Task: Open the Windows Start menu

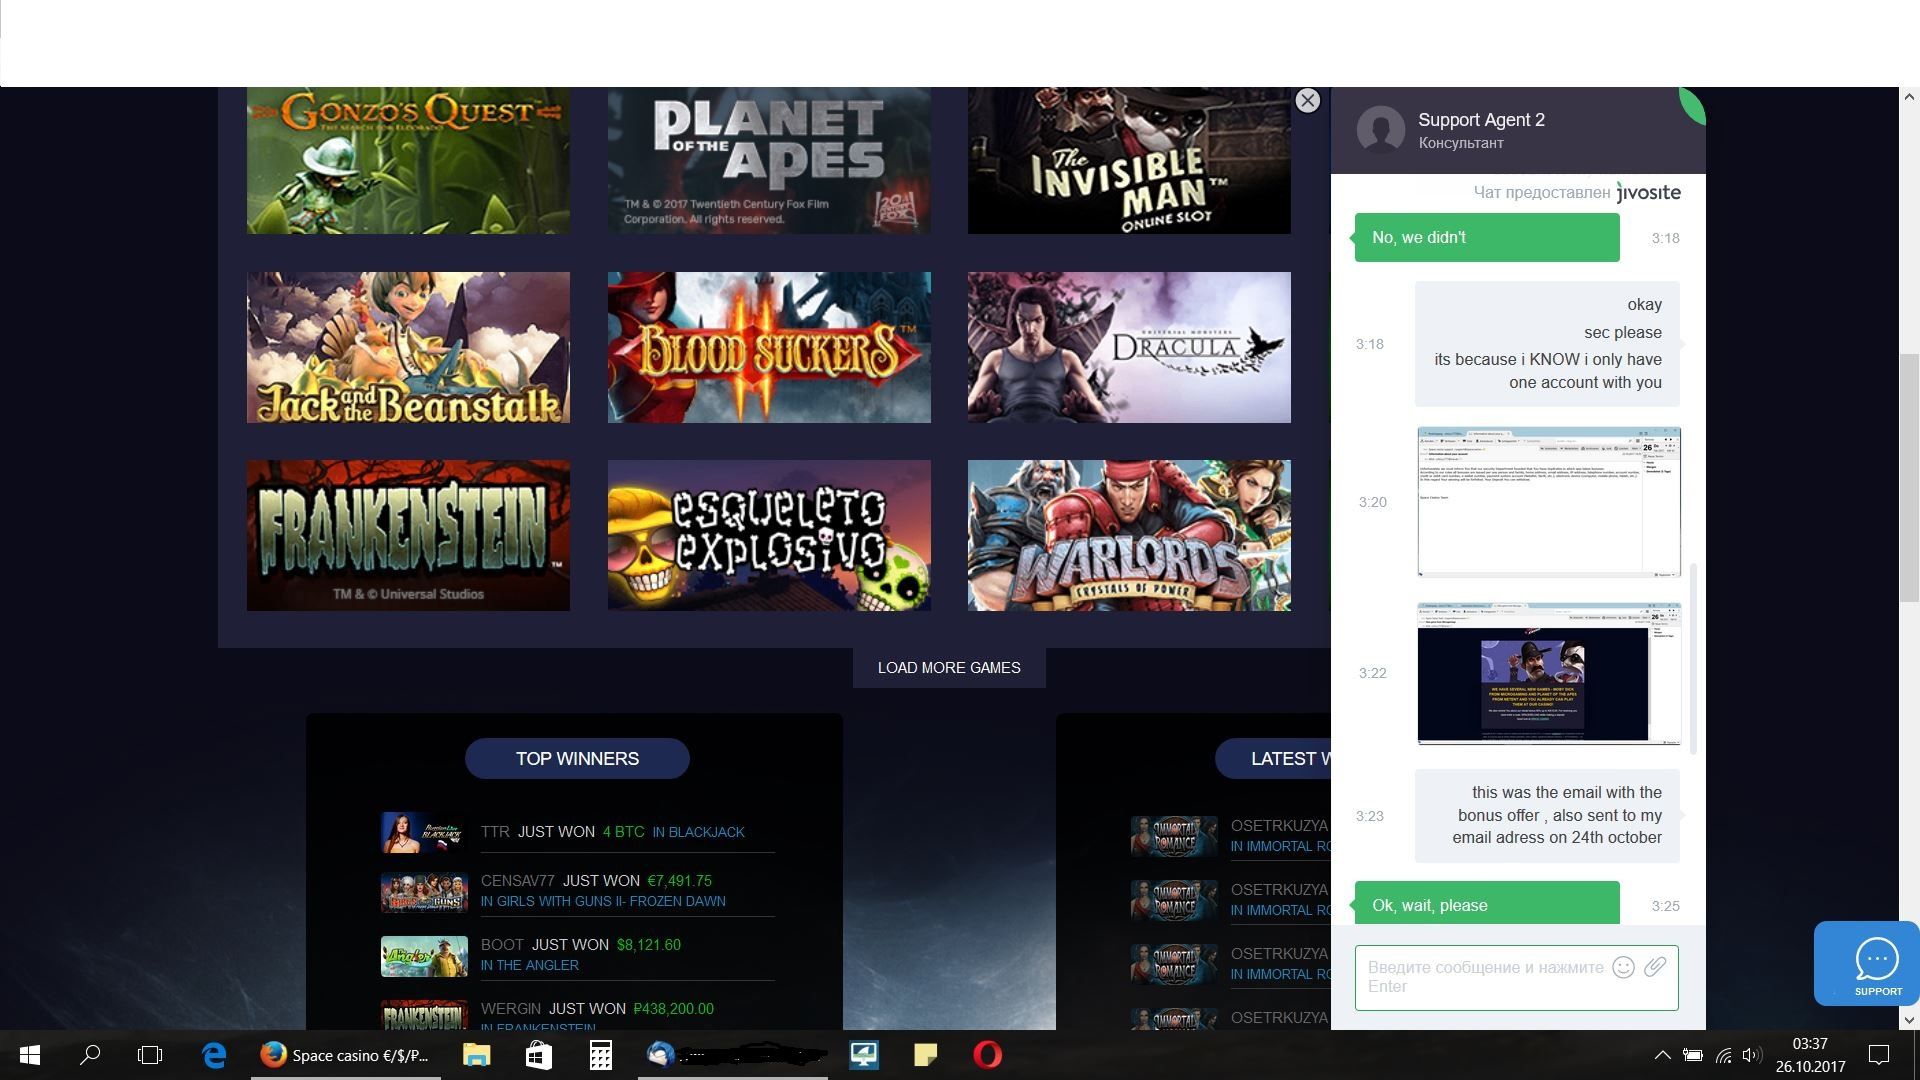Action: tap(30, 1055)
